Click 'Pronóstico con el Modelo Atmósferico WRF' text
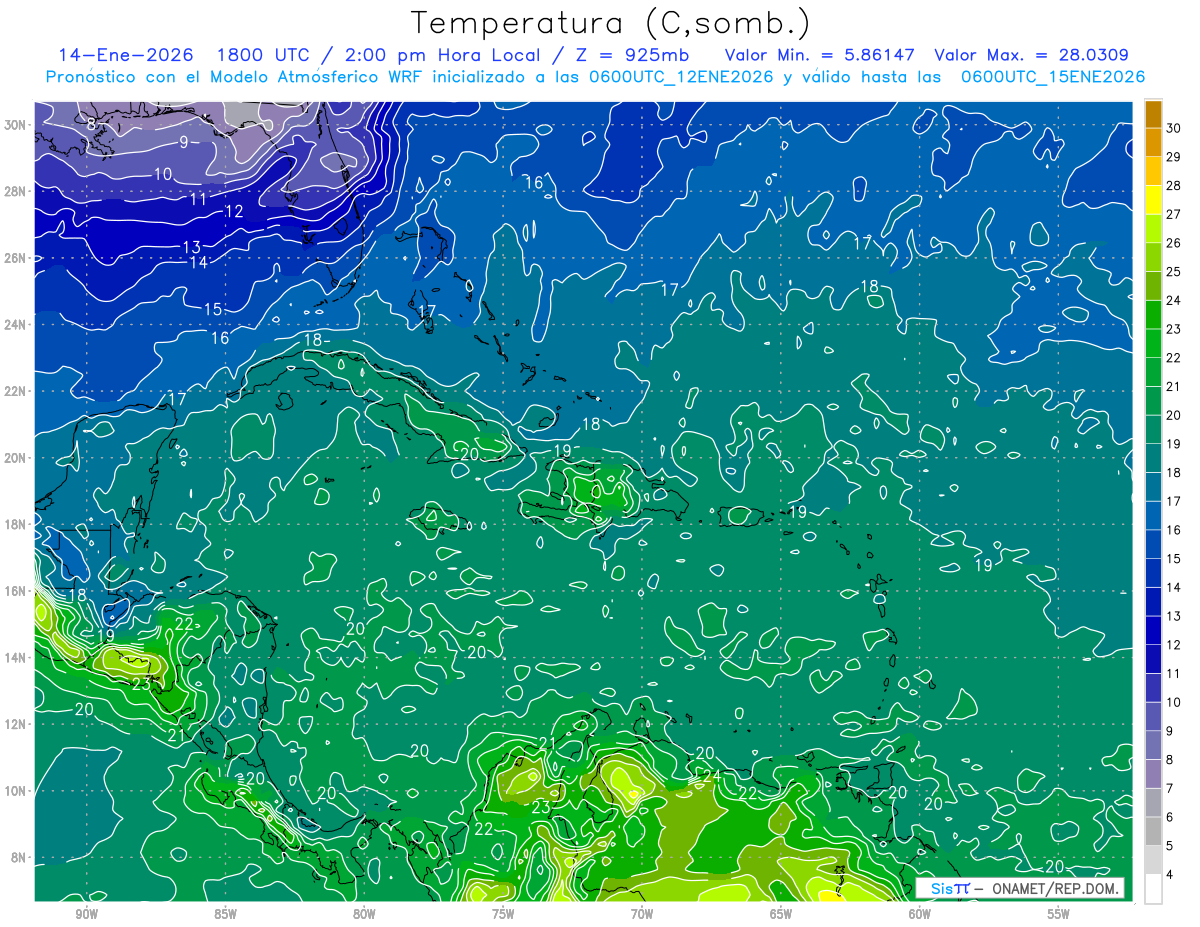The image size is (1200, 927). coord(235,76)
